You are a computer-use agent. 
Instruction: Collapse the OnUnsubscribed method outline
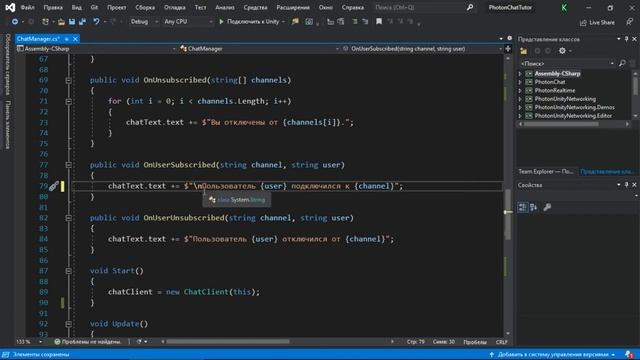pyautogui.click(x=69, y=80)
